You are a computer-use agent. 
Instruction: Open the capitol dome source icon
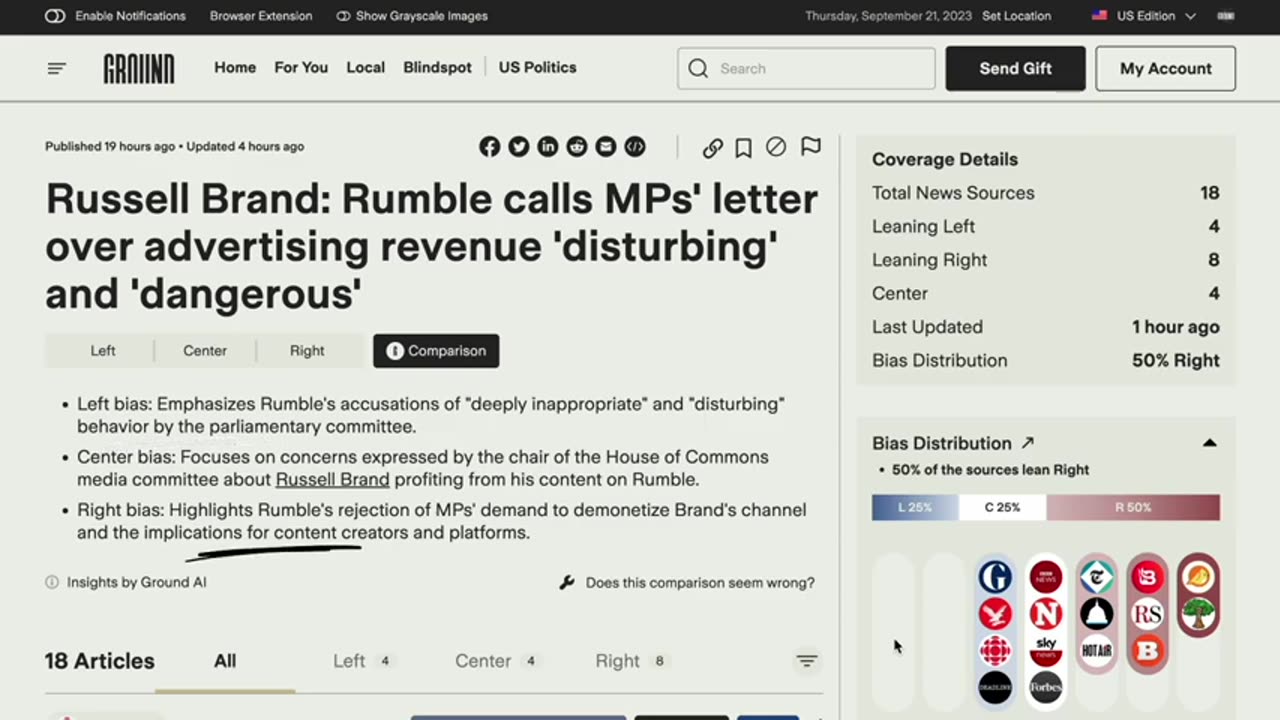[1097, 614]
